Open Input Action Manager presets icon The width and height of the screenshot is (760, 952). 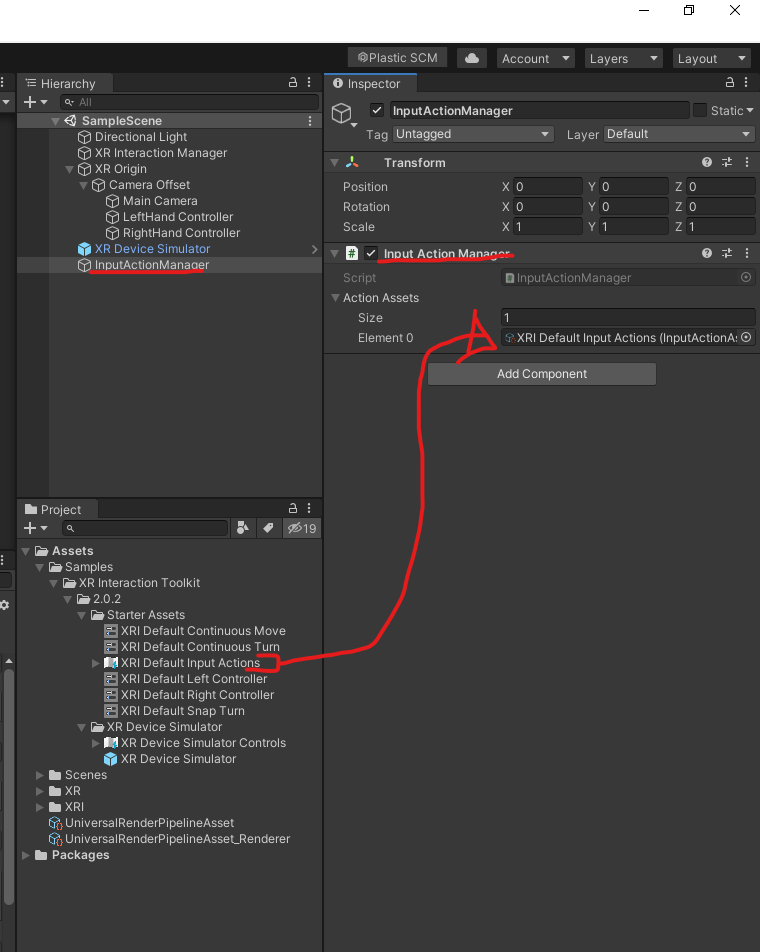727,253
